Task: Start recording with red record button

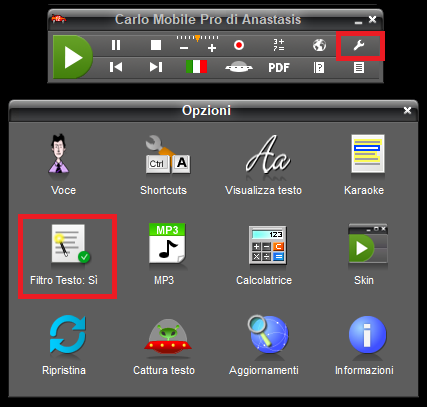Action: point(239,45)
